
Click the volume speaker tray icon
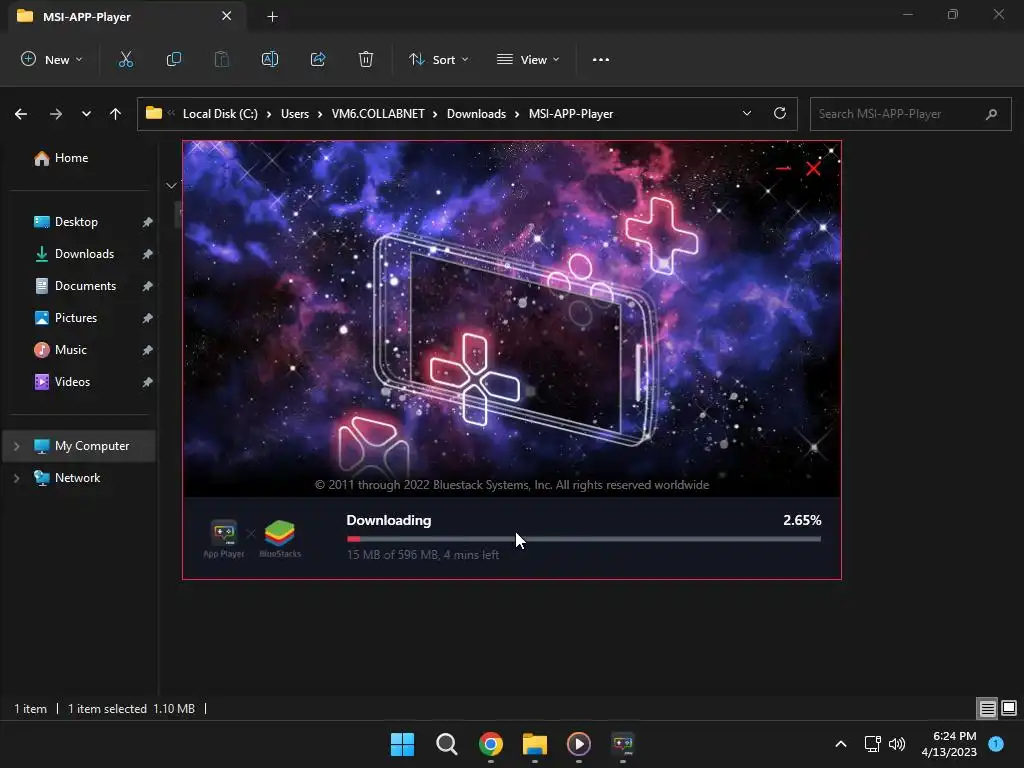pyautogui.click(x=897, y=744)
